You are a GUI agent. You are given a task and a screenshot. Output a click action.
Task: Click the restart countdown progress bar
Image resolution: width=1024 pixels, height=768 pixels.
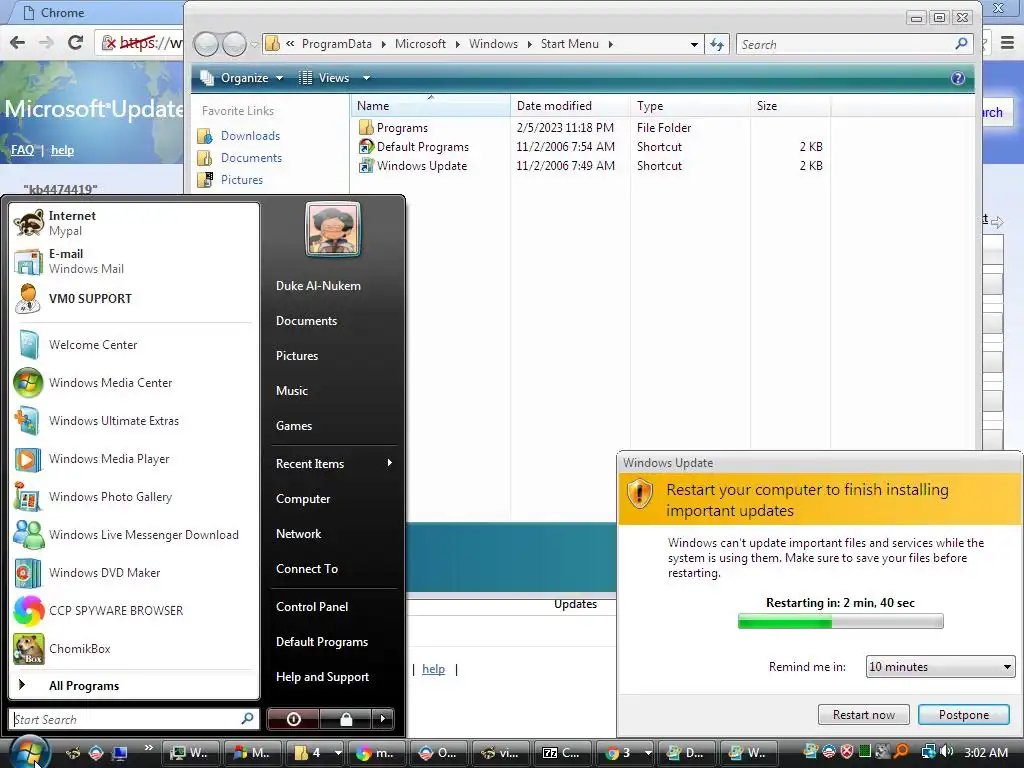click(x=840, y=621)
